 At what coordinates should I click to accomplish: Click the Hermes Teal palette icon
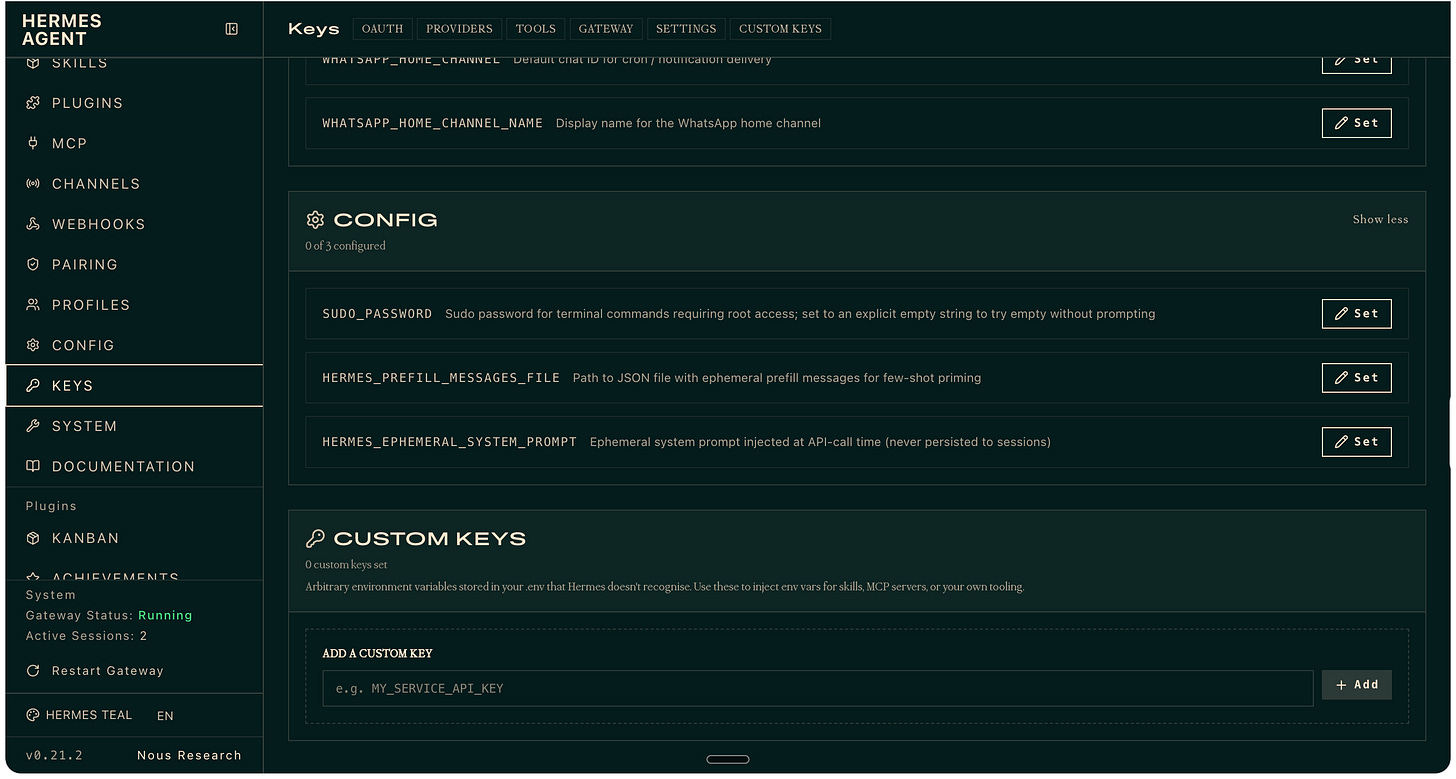pyautogui.click(x=33, y=715)
